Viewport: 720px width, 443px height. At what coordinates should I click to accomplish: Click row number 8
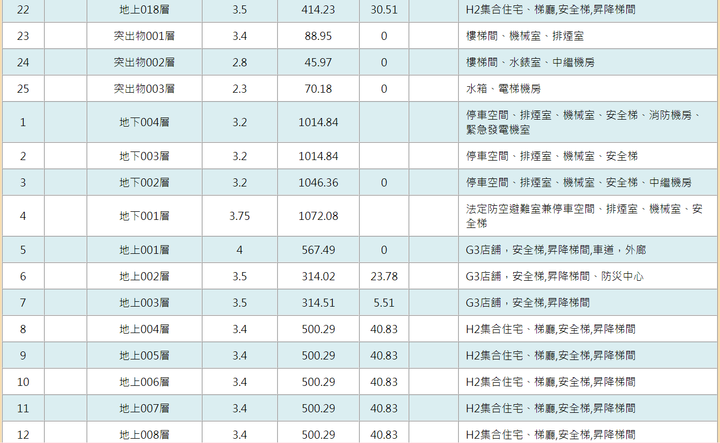[23, 329]
